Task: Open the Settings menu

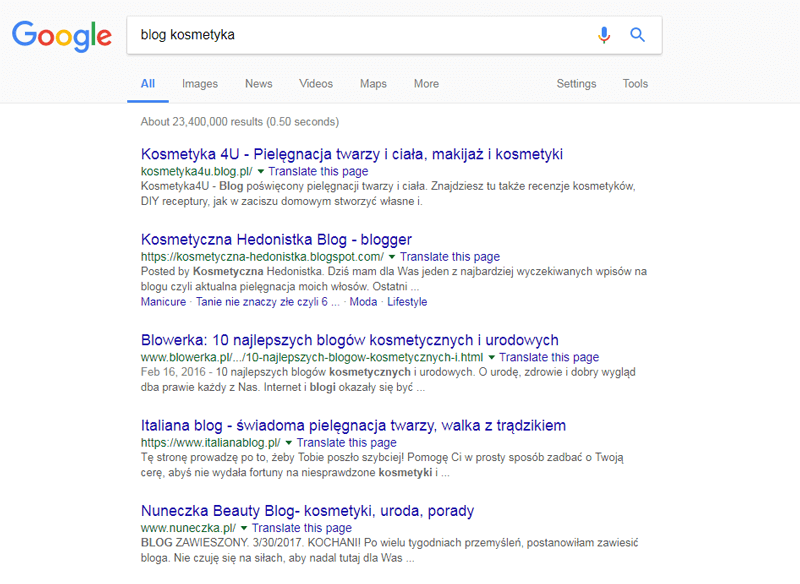Action: [x=577, y=84]
